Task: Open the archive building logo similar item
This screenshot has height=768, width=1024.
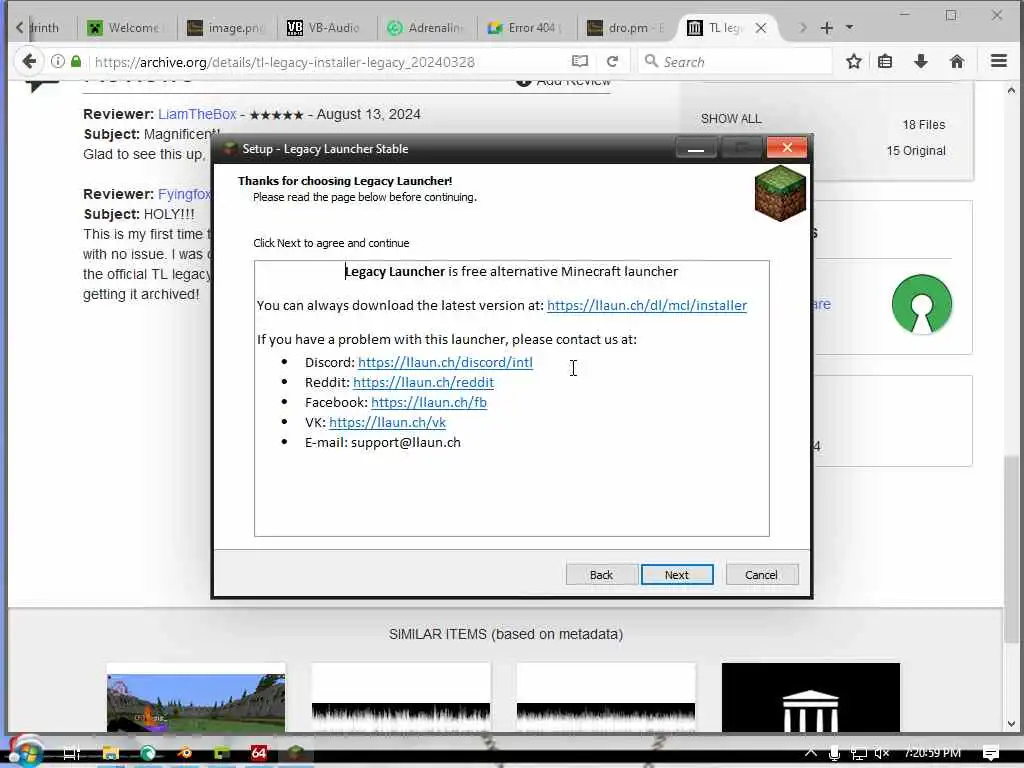Action: (810, 697)
